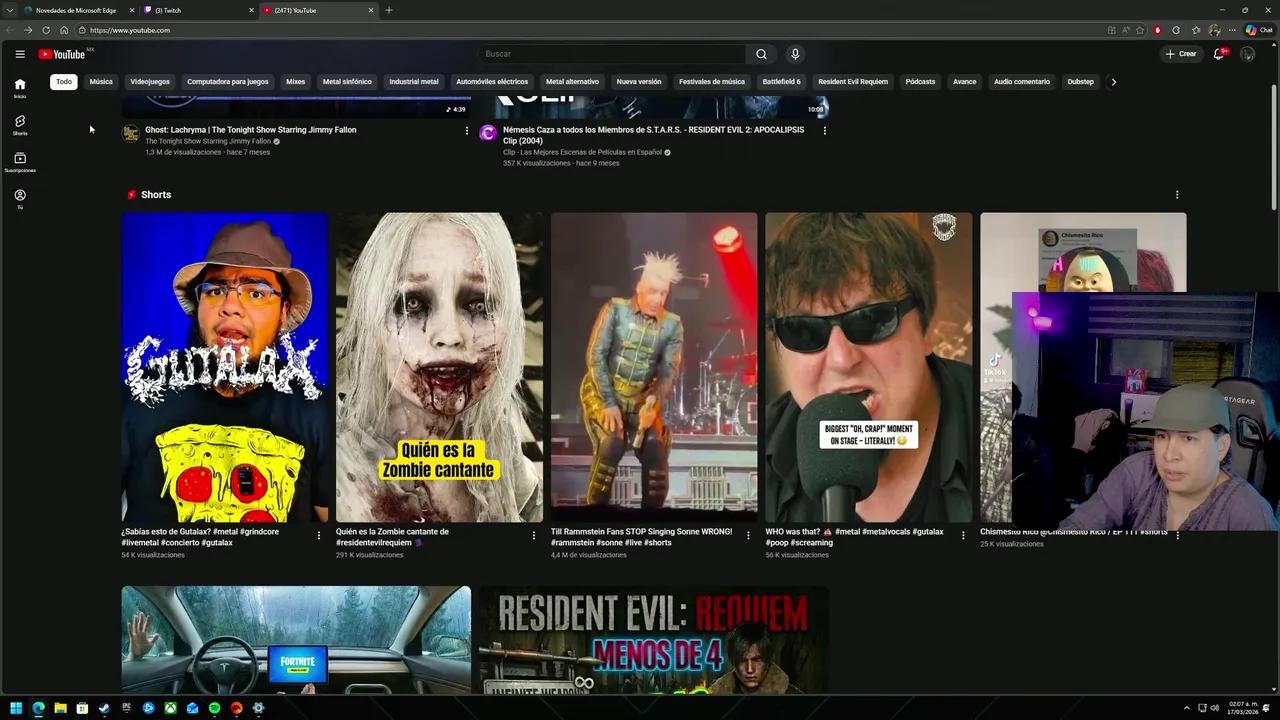The image size is (1280, 720).
Task: Select the Dubstep filter chip
Action: [x=1080, y=81]
